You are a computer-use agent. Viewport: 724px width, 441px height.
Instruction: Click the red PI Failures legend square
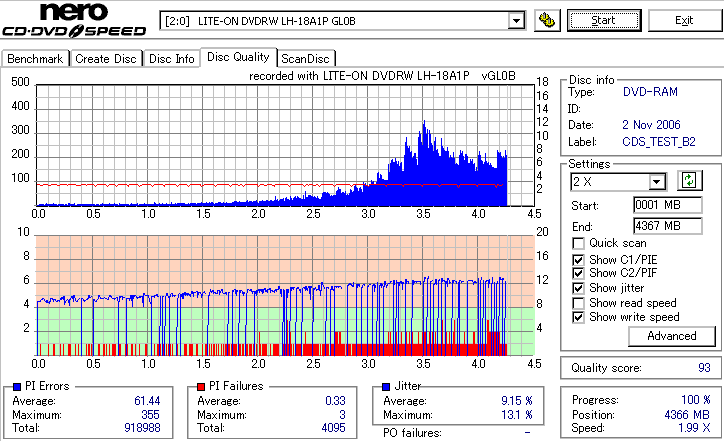tap(201, 387)
